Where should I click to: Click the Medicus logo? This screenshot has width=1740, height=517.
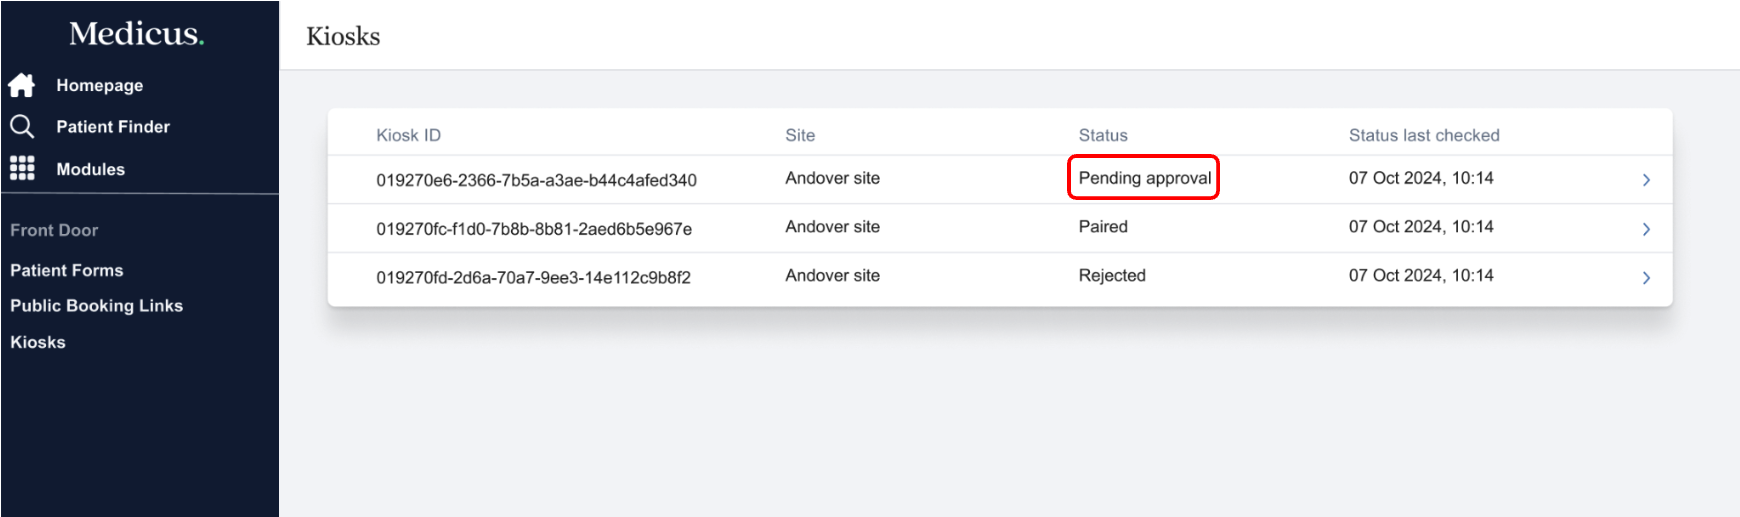tap(136, 34)
